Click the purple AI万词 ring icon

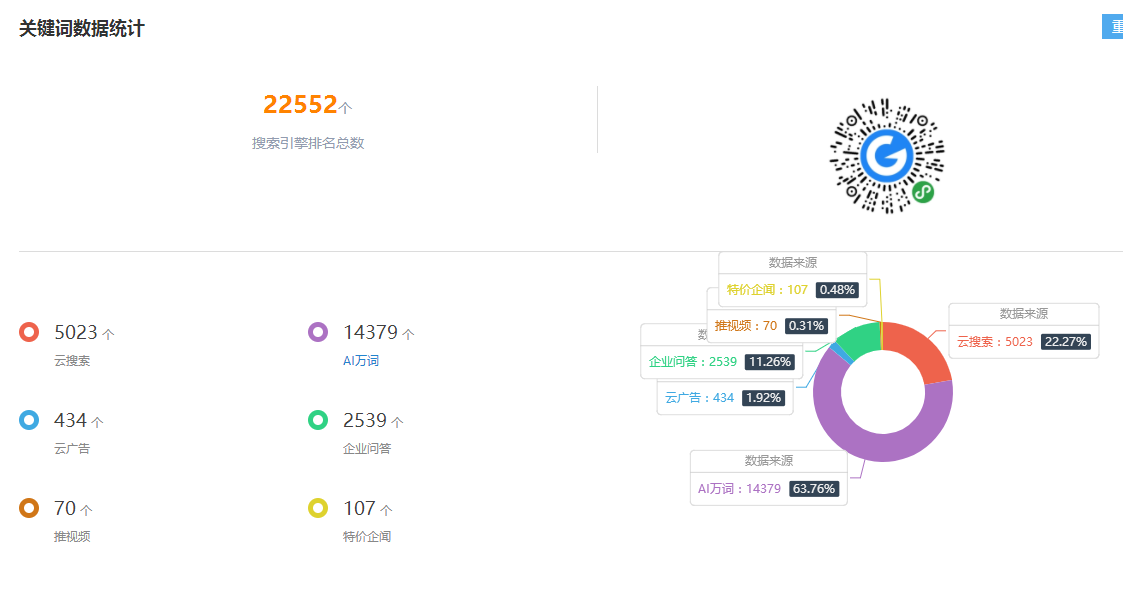pos(318,332)
